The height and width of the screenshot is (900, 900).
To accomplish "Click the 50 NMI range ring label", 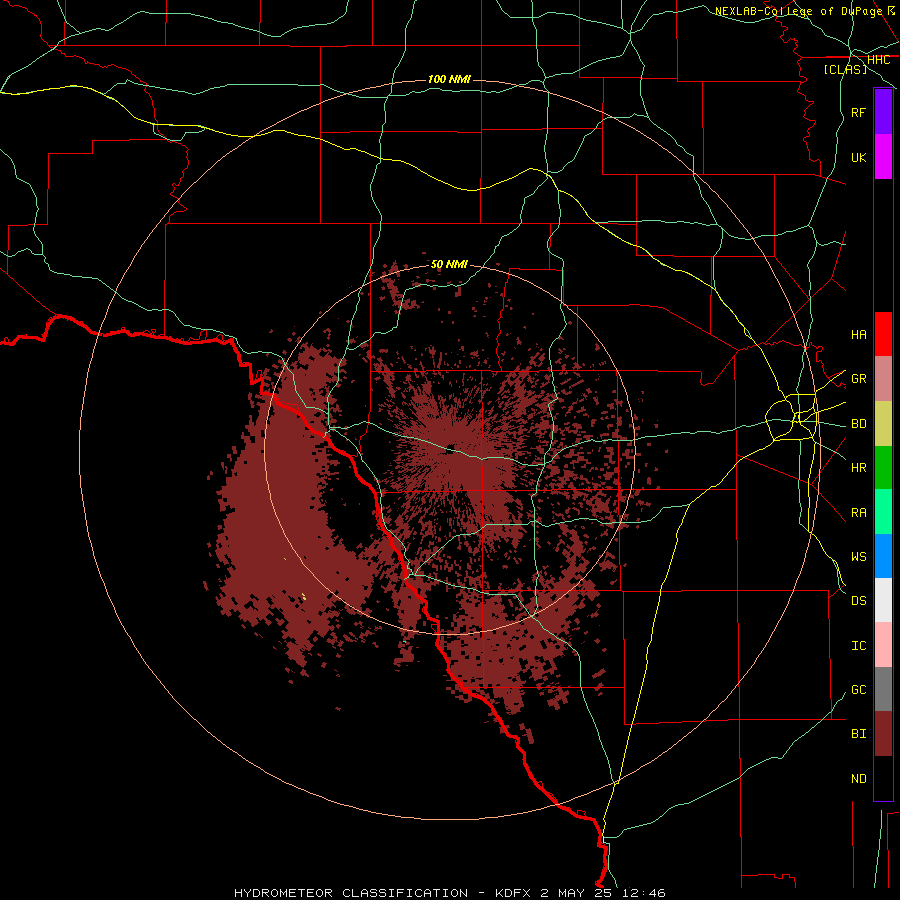I will [x=449, y=264].
